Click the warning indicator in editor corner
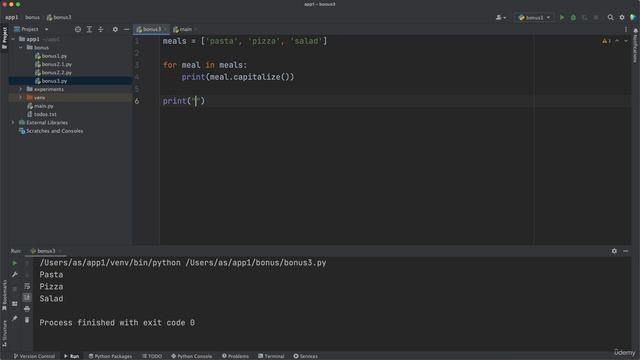The image size is (640, 360). [x=606, y=41]
